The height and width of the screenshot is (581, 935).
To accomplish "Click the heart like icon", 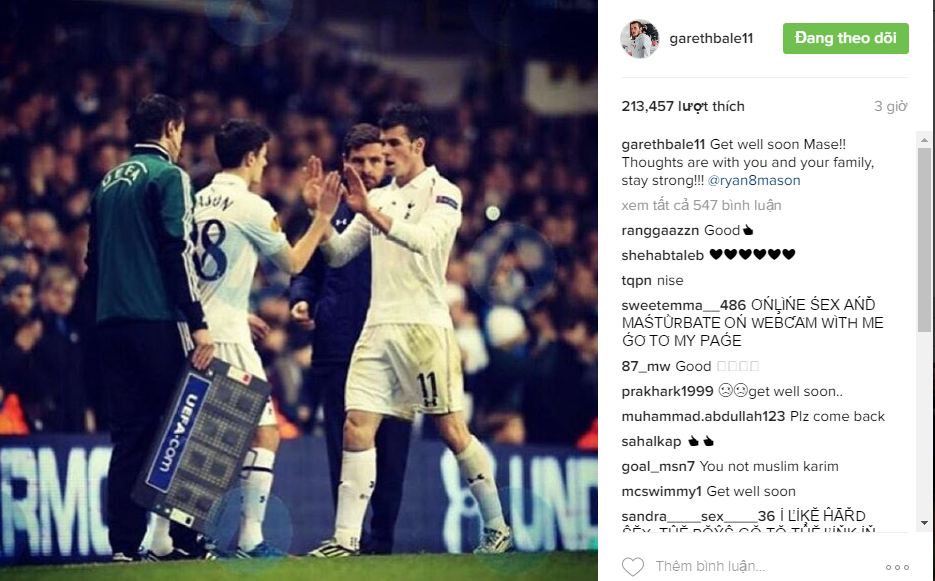I will 633,566.
